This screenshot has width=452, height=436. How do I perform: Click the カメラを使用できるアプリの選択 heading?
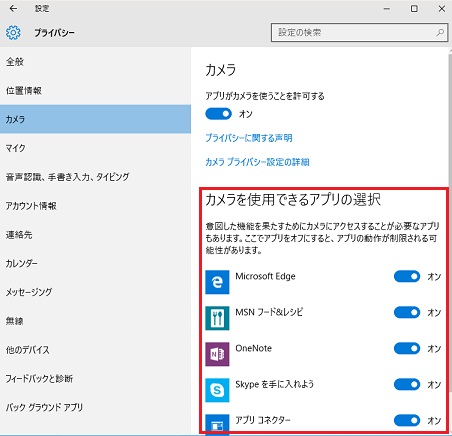[x=293, y=200]
